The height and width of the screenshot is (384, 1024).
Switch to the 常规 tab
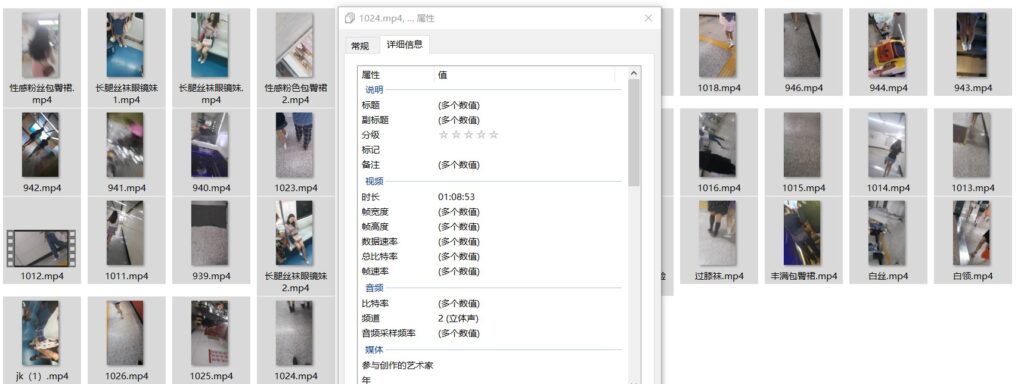(x=360, y=46)
